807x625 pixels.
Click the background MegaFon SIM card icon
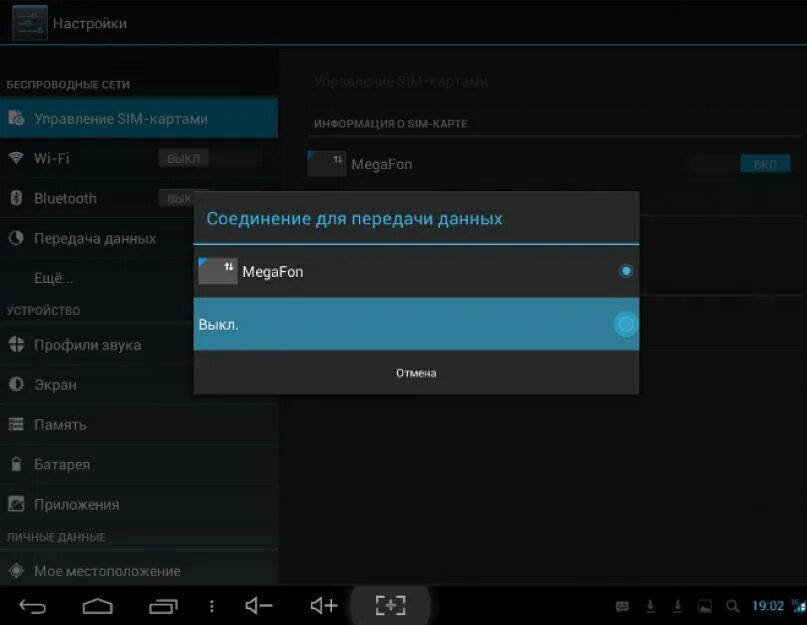(327, 164)
